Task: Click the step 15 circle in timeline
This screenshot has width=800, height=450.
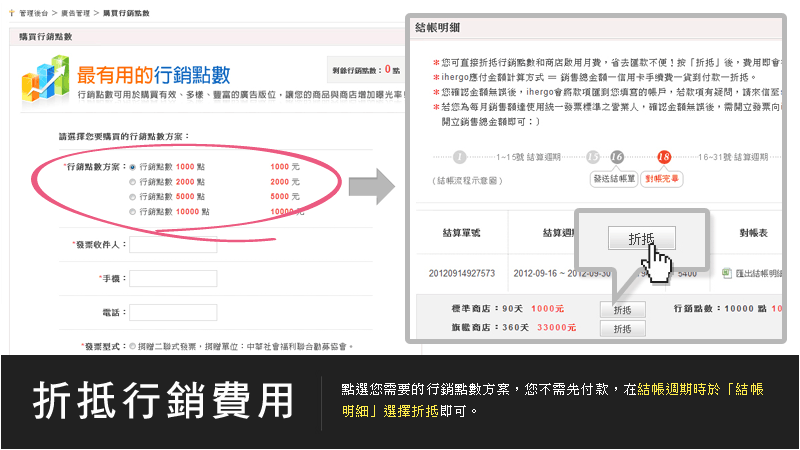Action: click(x=593, y=157)
